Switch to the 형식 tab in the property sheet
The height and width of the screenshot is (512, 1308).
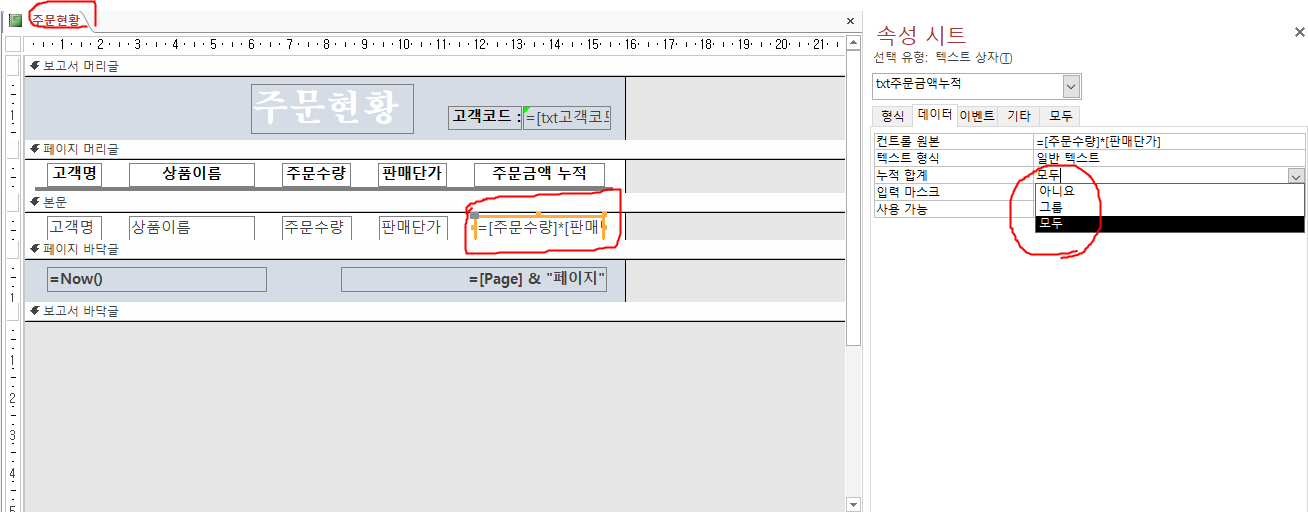pos(892,116)
